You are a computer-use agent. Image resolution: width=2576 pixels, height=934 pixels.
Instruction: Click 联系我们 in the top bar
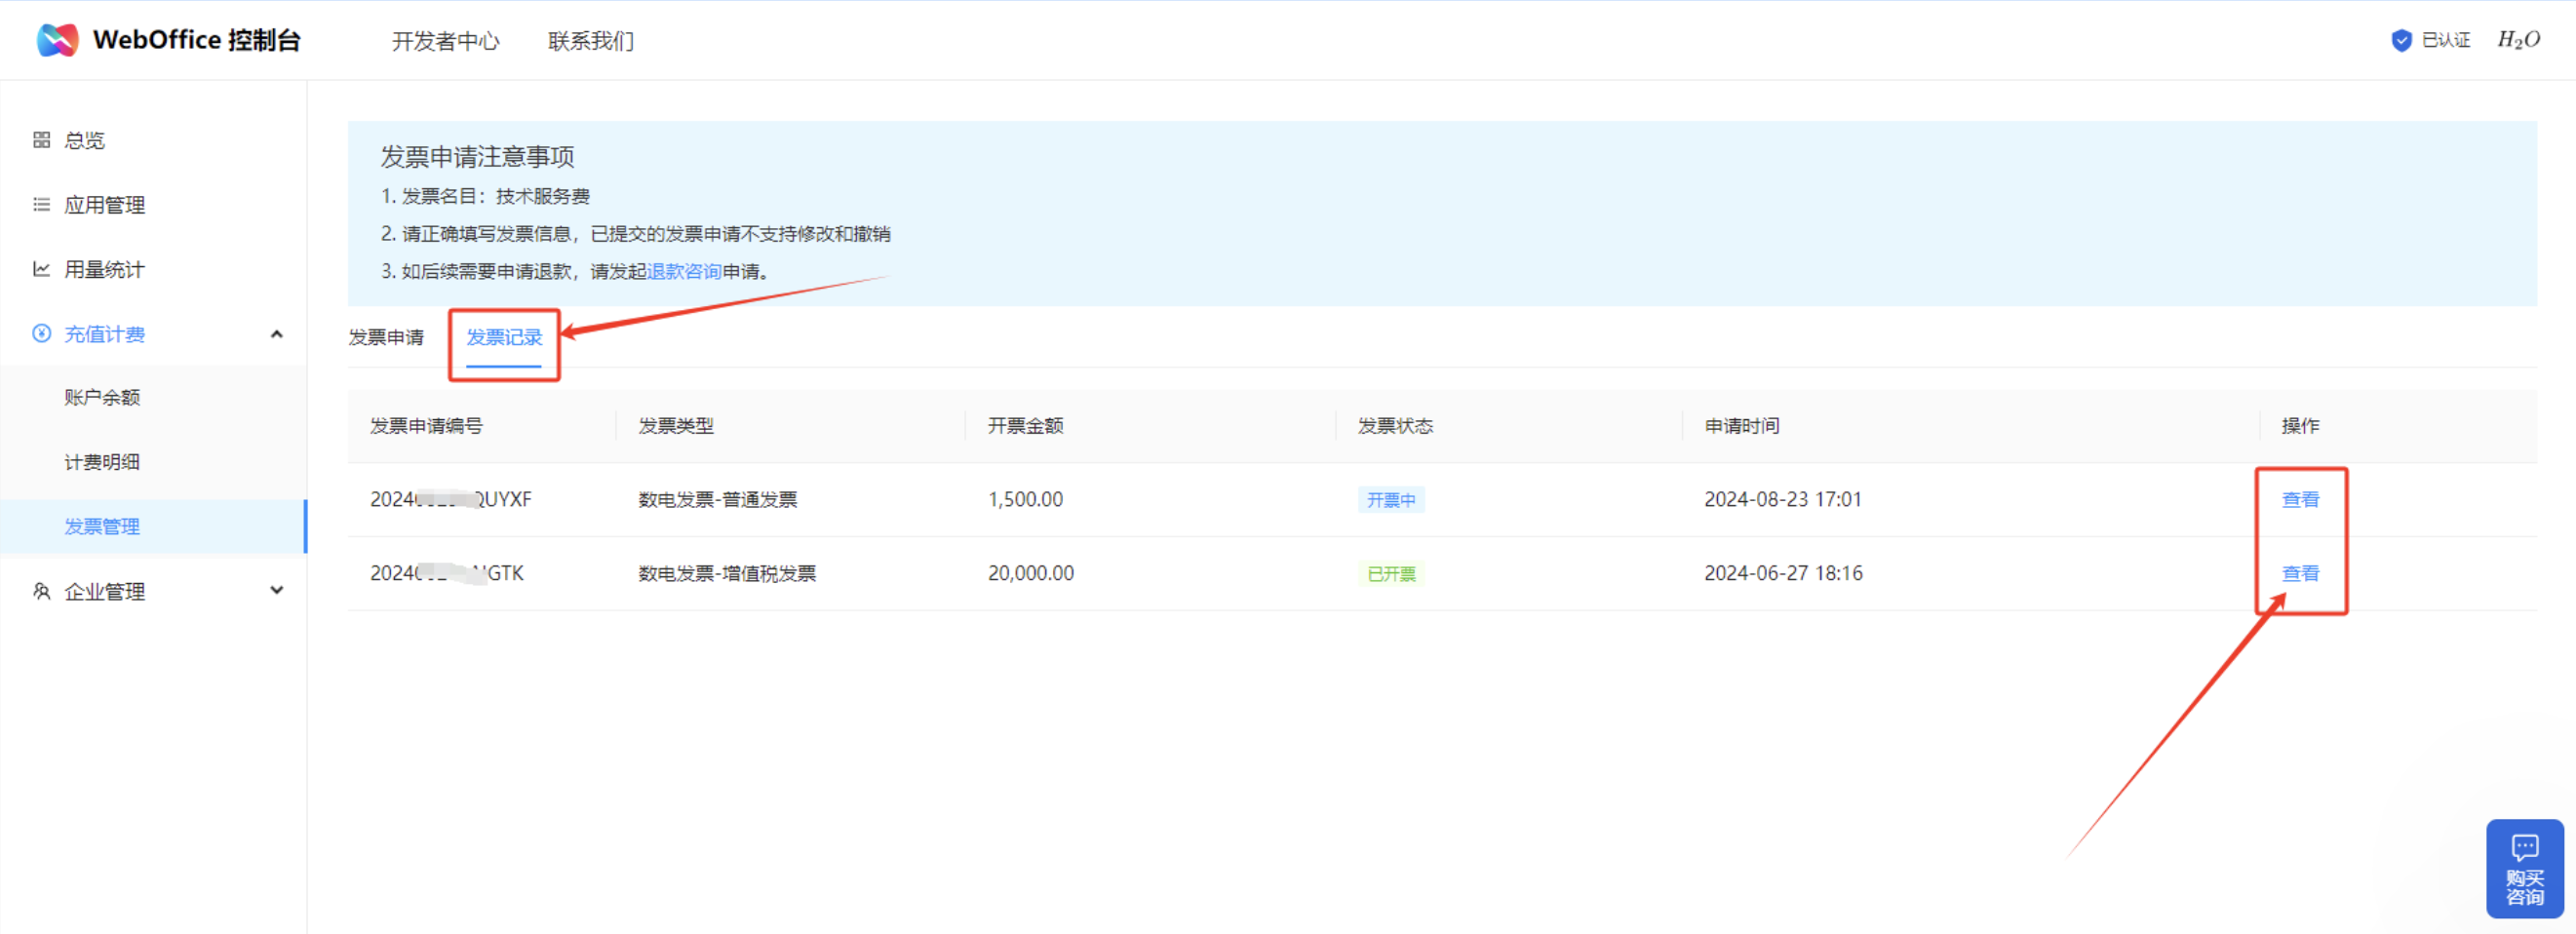tap(590, 41)
